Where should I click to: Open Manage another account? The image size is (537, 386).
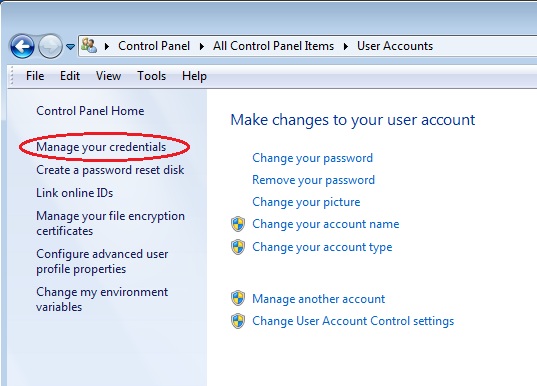319,299
